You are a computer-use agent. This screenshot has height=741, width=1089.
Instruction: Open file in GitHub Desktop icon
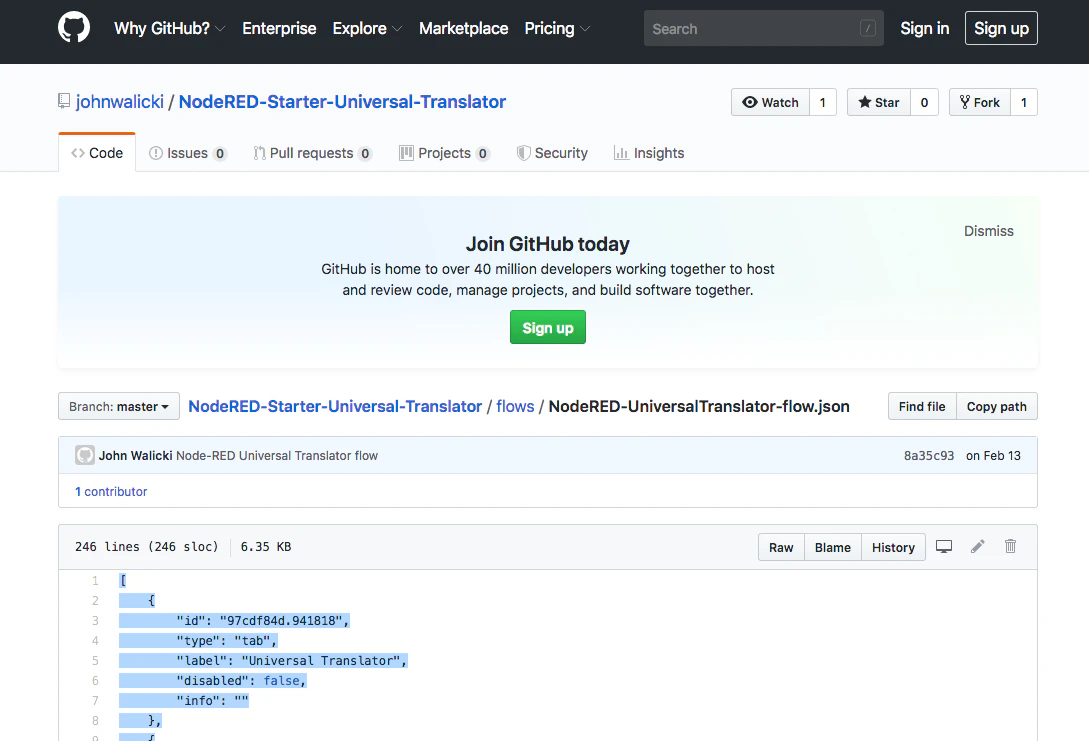[x=944, y=547]
